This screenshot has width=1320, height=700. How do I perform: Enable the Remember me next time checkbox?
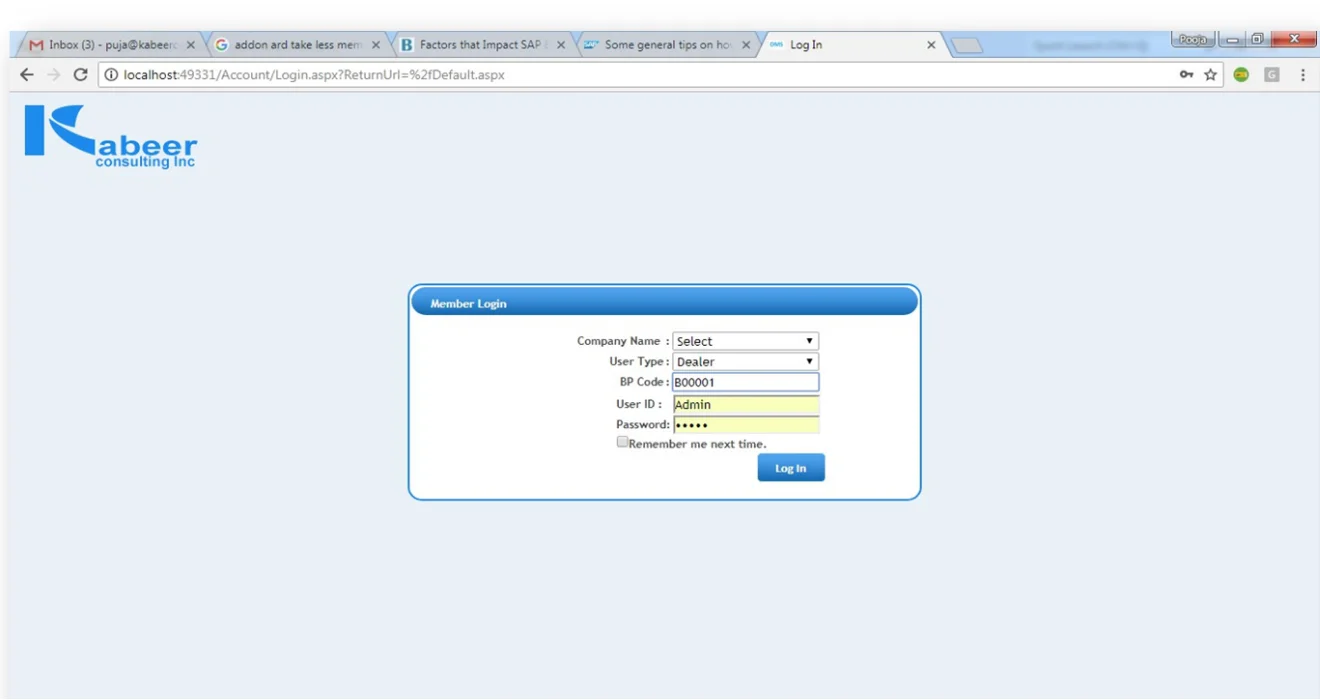(622, 441)
